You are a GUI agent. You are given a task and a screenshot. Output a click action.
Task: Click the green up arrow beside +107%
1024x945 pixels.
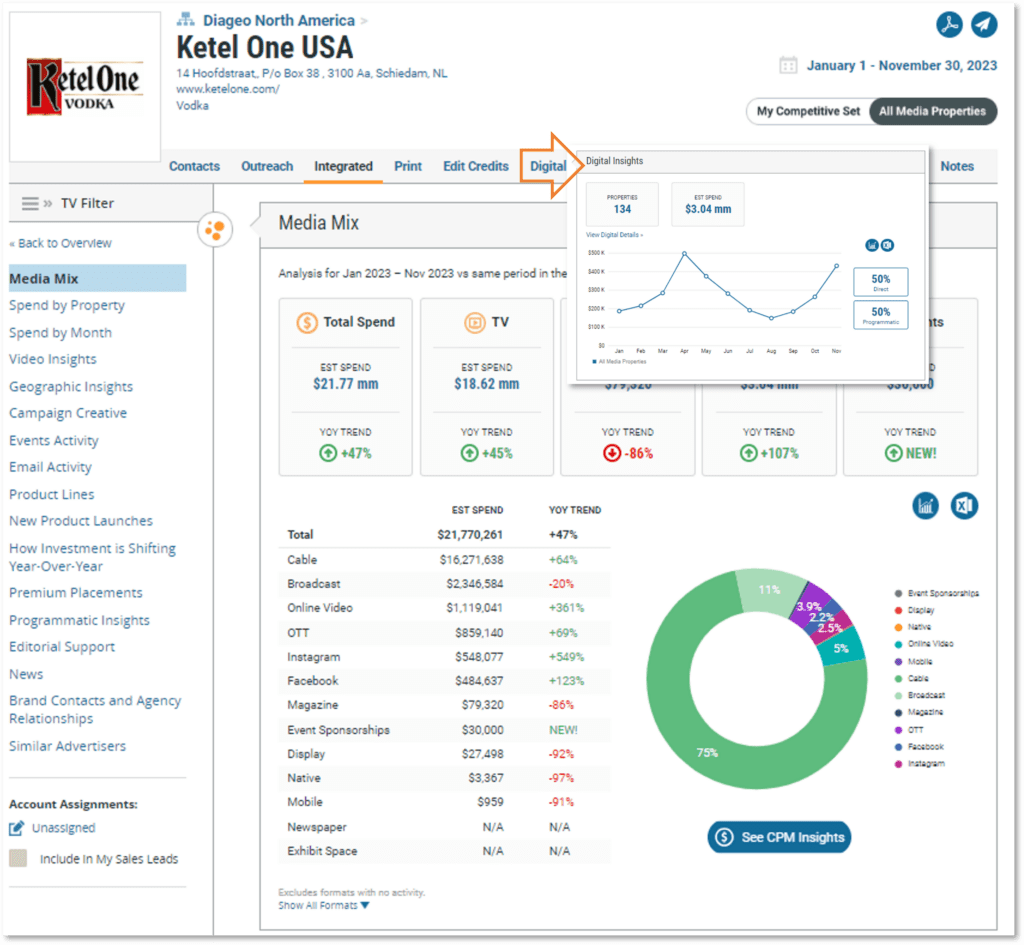(748, 453)
